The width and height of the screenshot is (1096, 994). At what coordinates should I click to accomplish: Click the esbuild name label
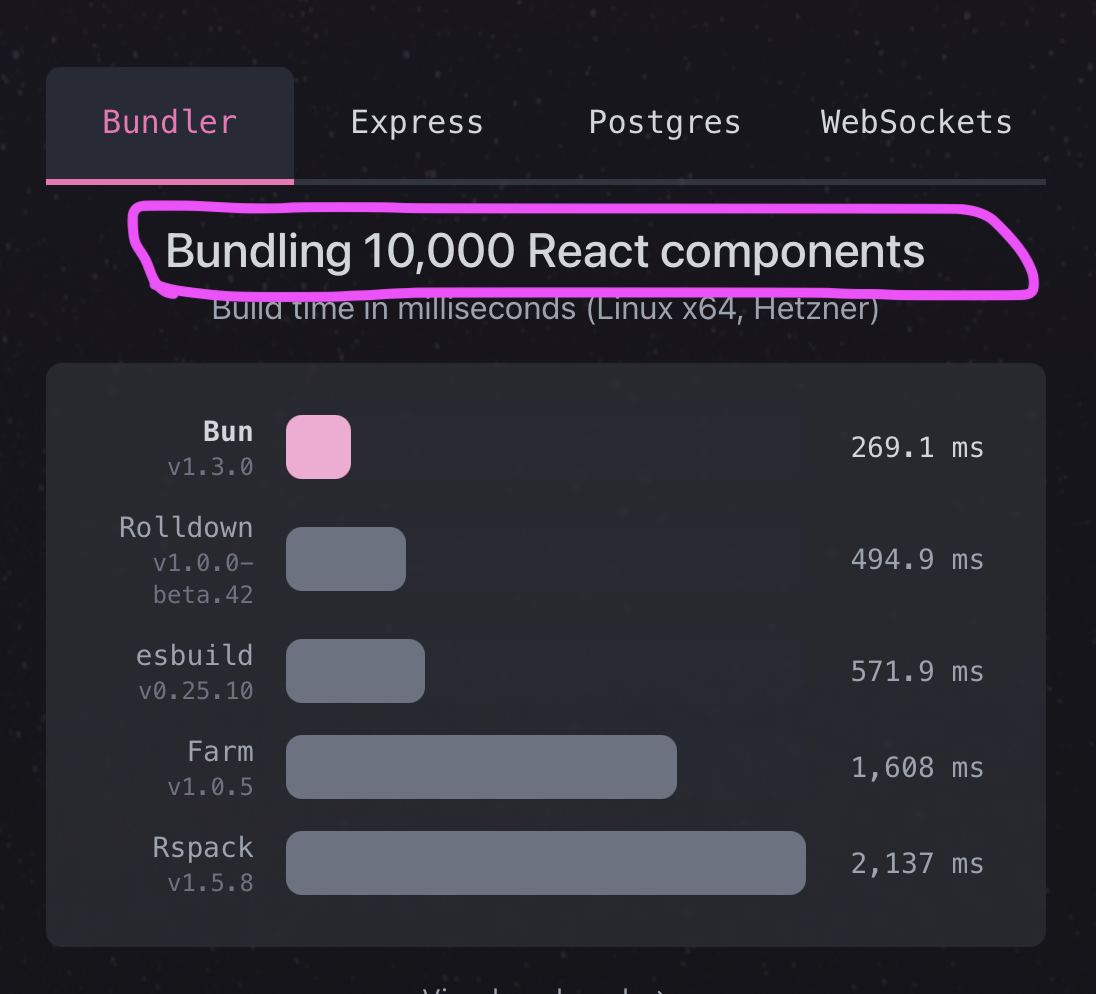195,656
